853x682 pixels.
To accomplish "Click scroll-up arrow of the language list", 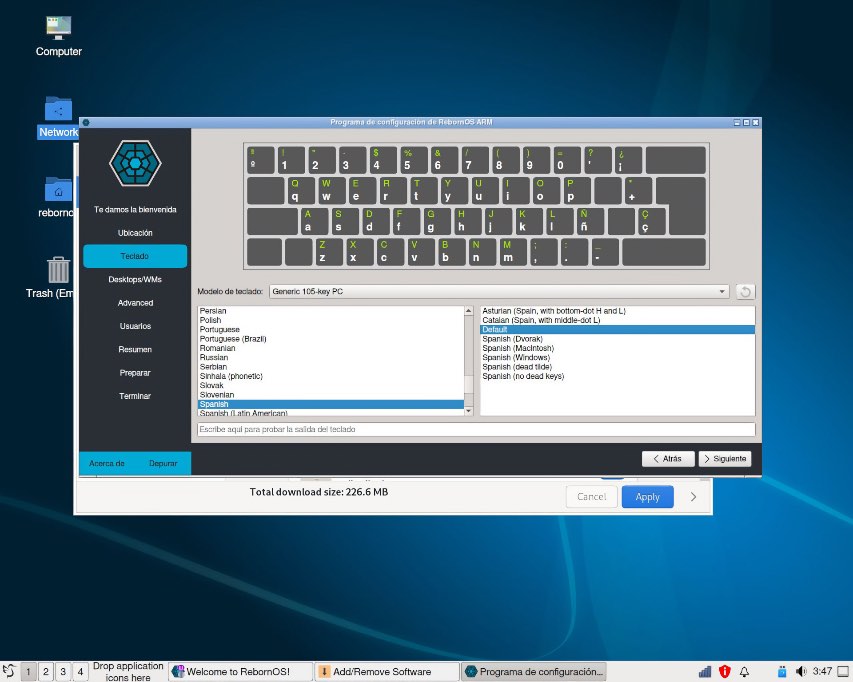I will tap(468, 311).
